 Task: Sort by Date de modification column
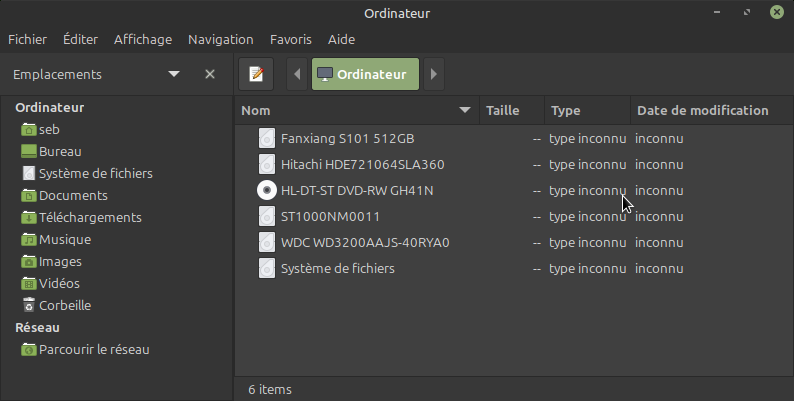click(x=702, y=111)
